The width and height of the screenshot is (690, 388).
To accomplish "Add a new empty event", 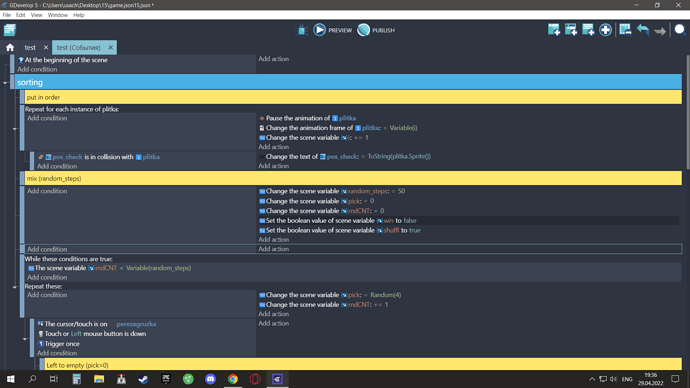I will (554, 30).
